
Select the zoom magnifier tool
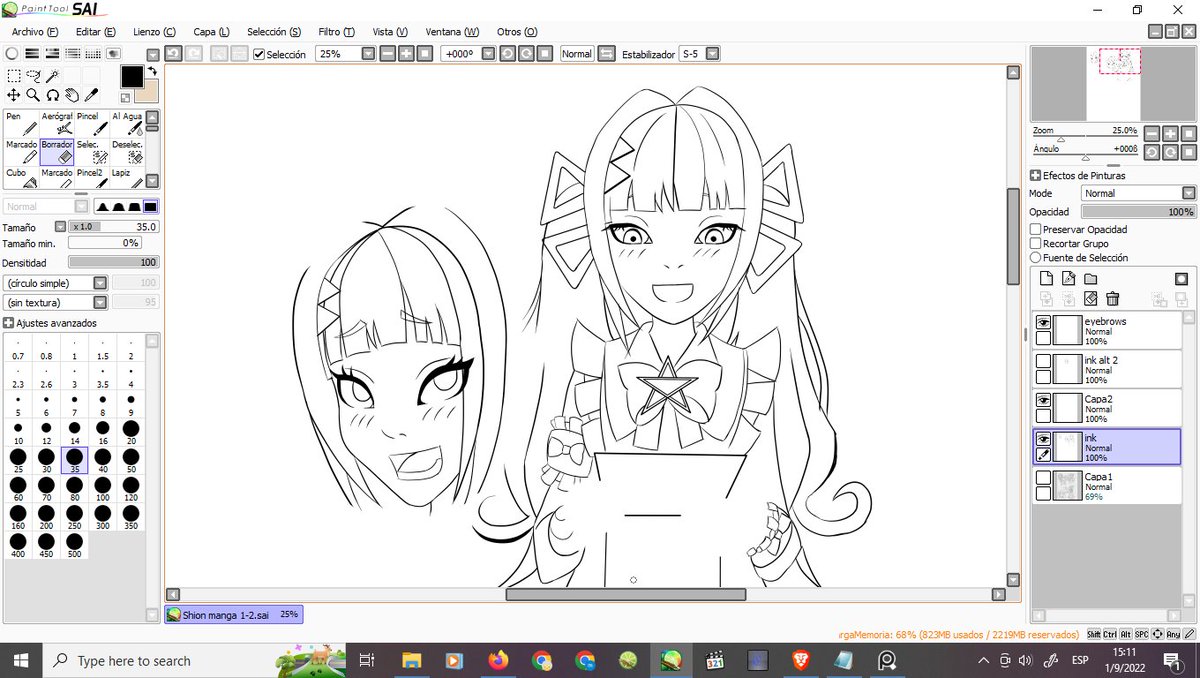click(33, 95)
